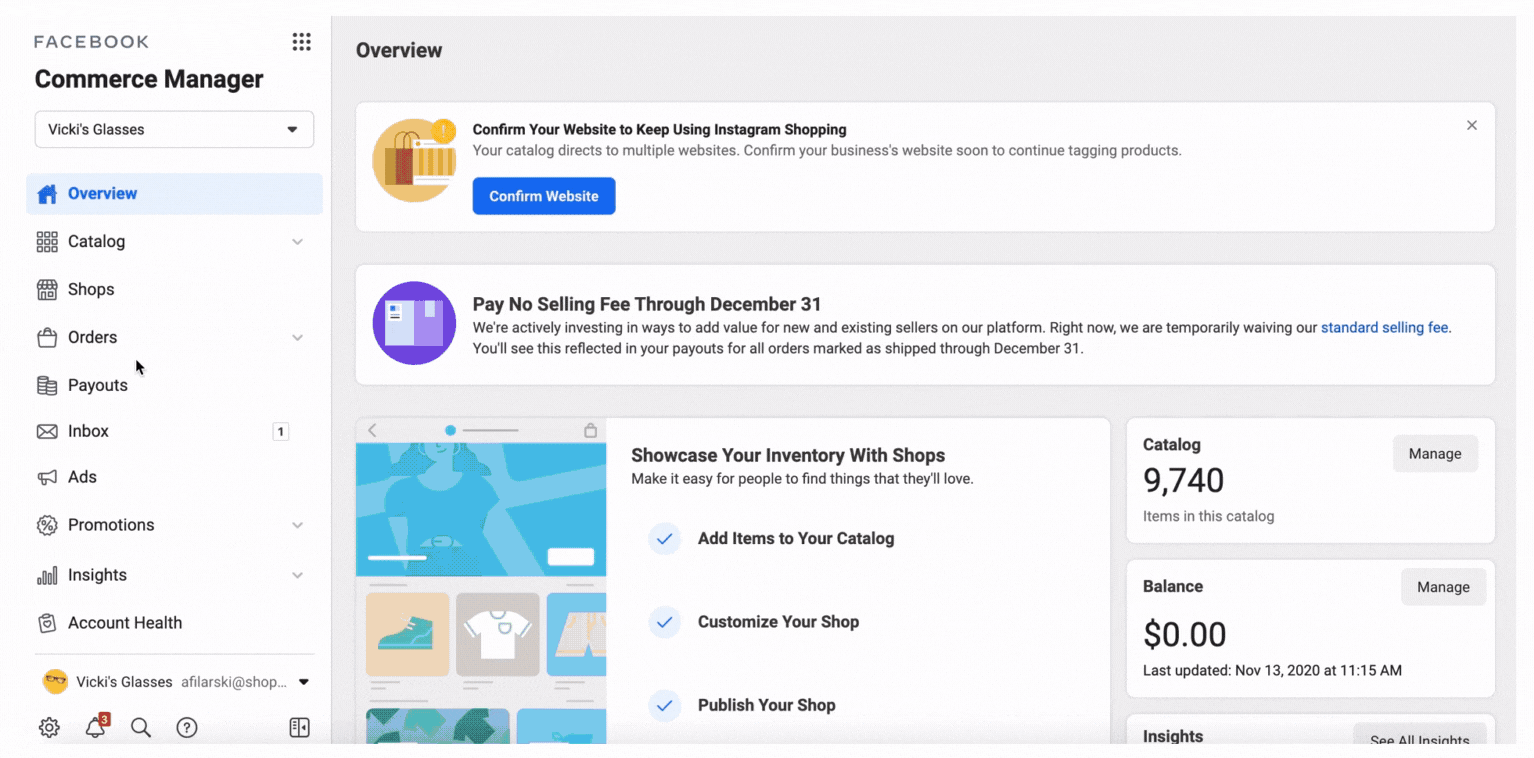Click Vicki's Glasses profile avatar
Viewport: 1534px width, 758px height.
(x=55, y=682)
